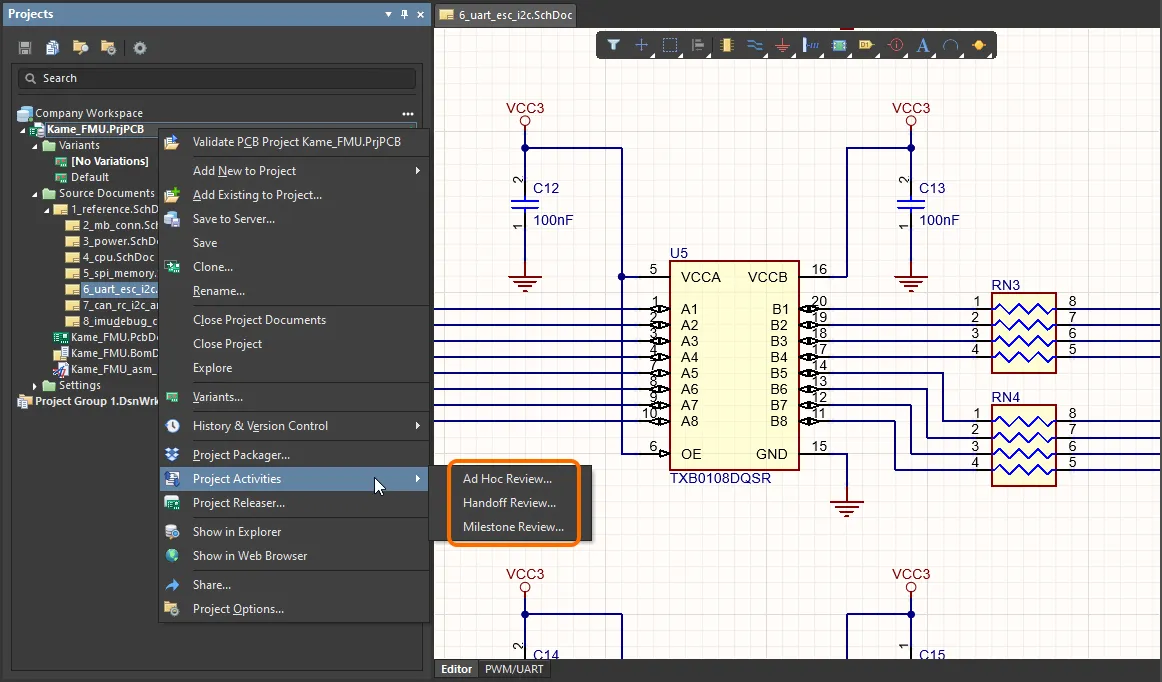Click the Place Arc tool icon
The height and width of the screenshot is (682, 1162).
(951, 45)
